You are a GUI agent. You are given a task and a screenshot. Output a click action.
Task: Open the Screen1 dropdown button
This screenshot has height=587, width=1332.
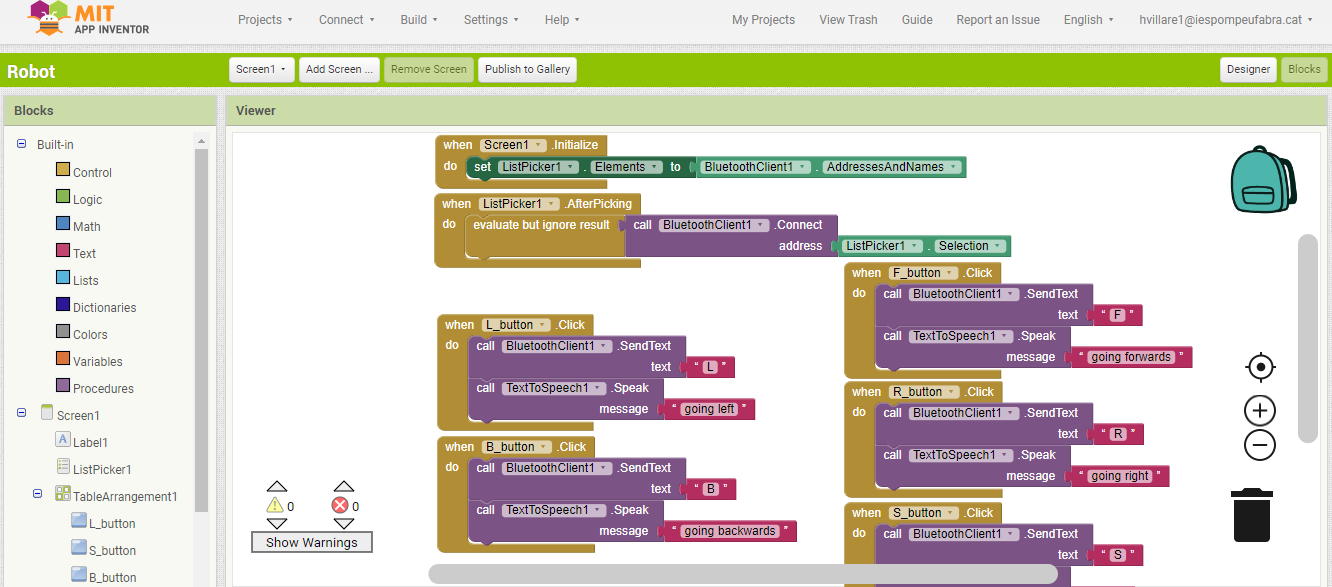(x=262, y=69)
